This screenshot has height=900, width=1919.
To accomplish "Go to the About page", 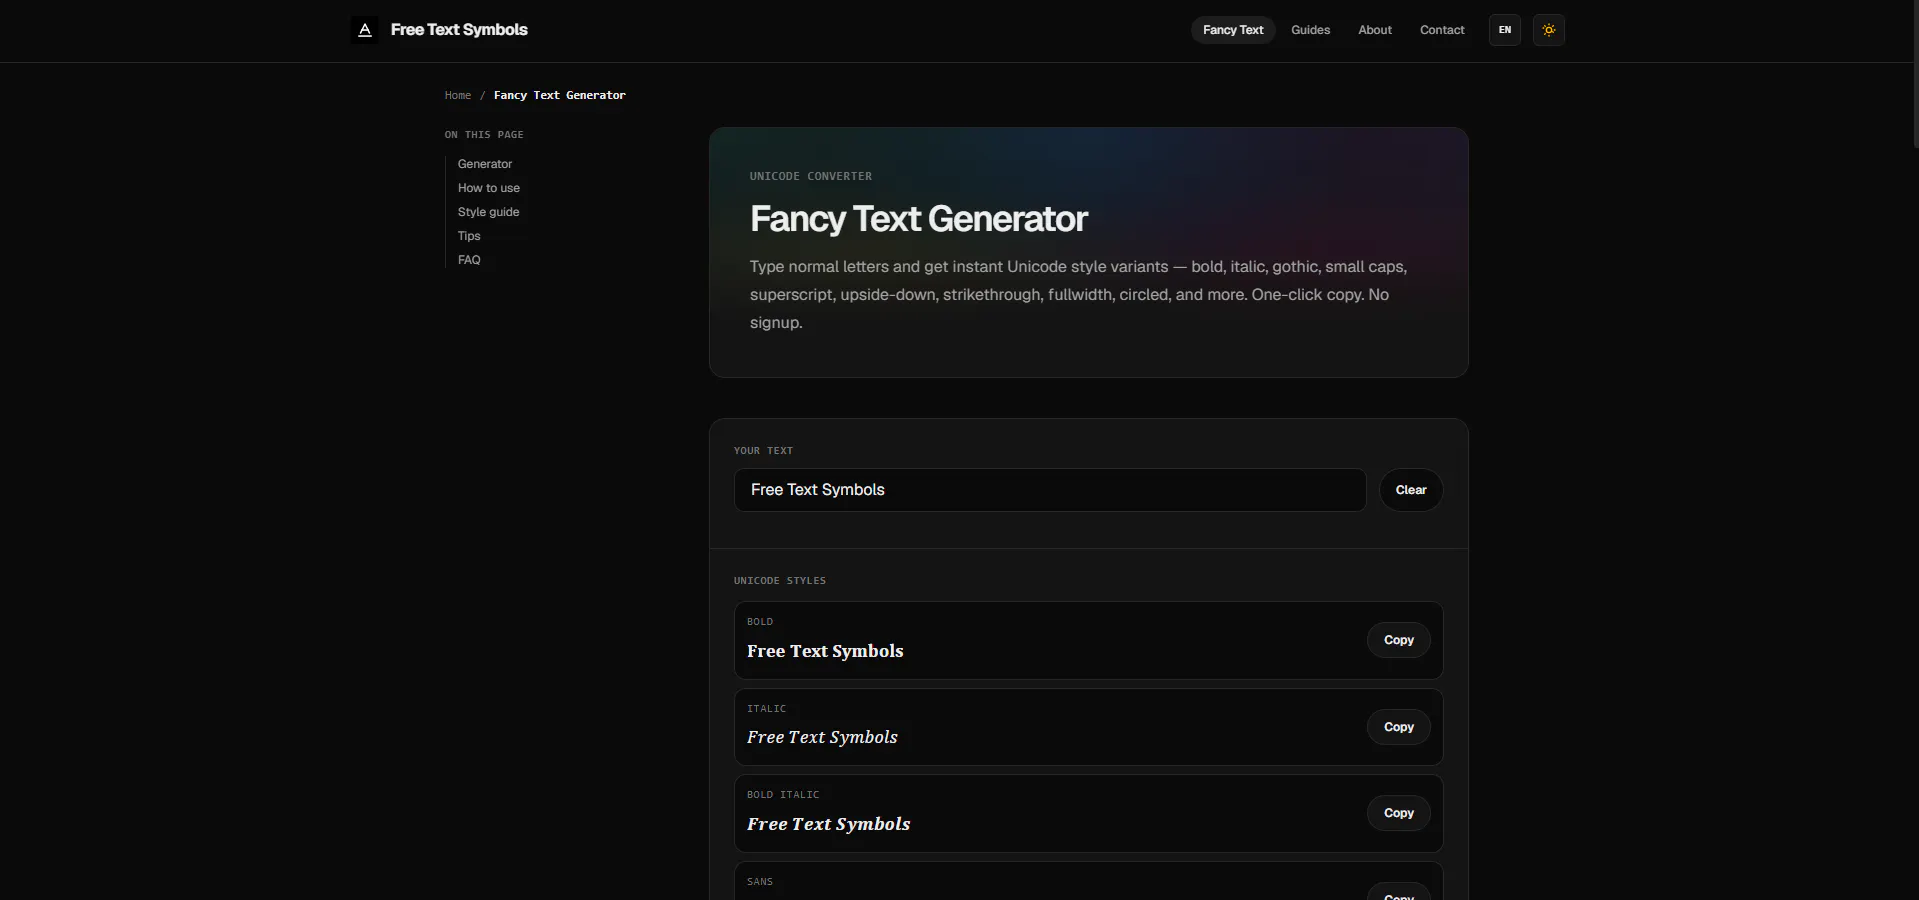I will pos(1374,30).
